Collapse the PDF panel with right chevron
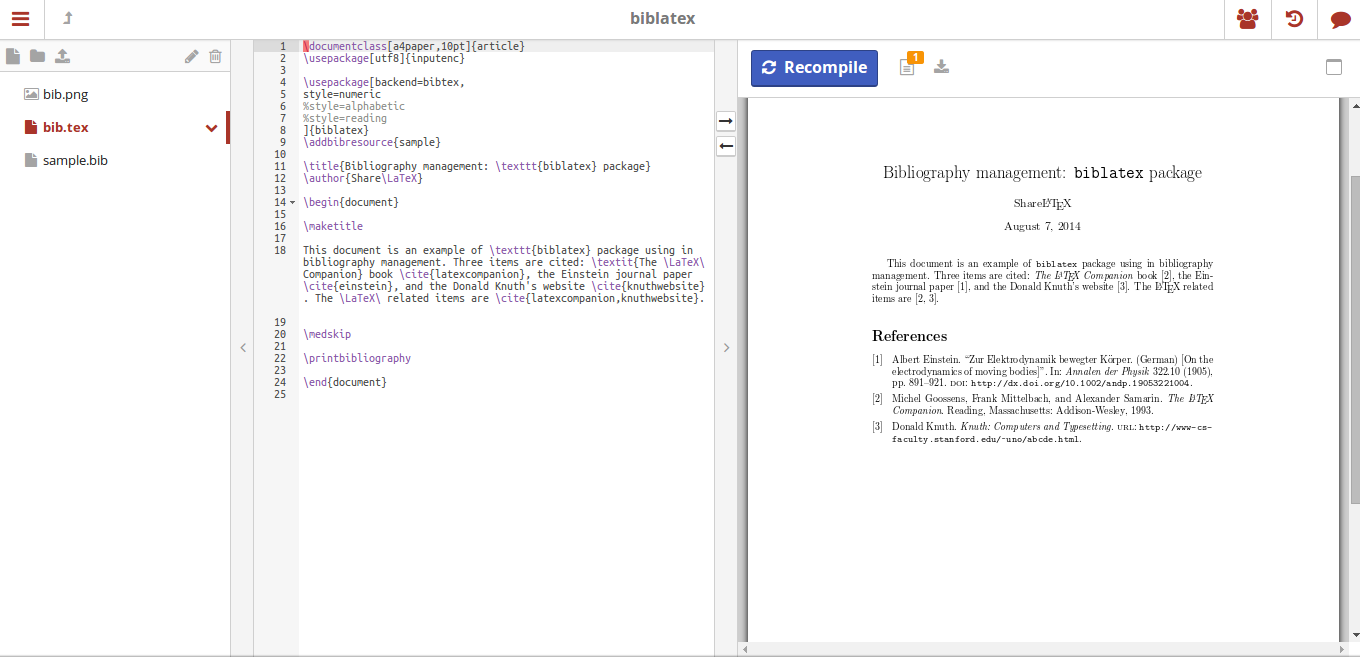Image resolution: width=1360 pixels, height=657 pixels. tap(726, 348)
